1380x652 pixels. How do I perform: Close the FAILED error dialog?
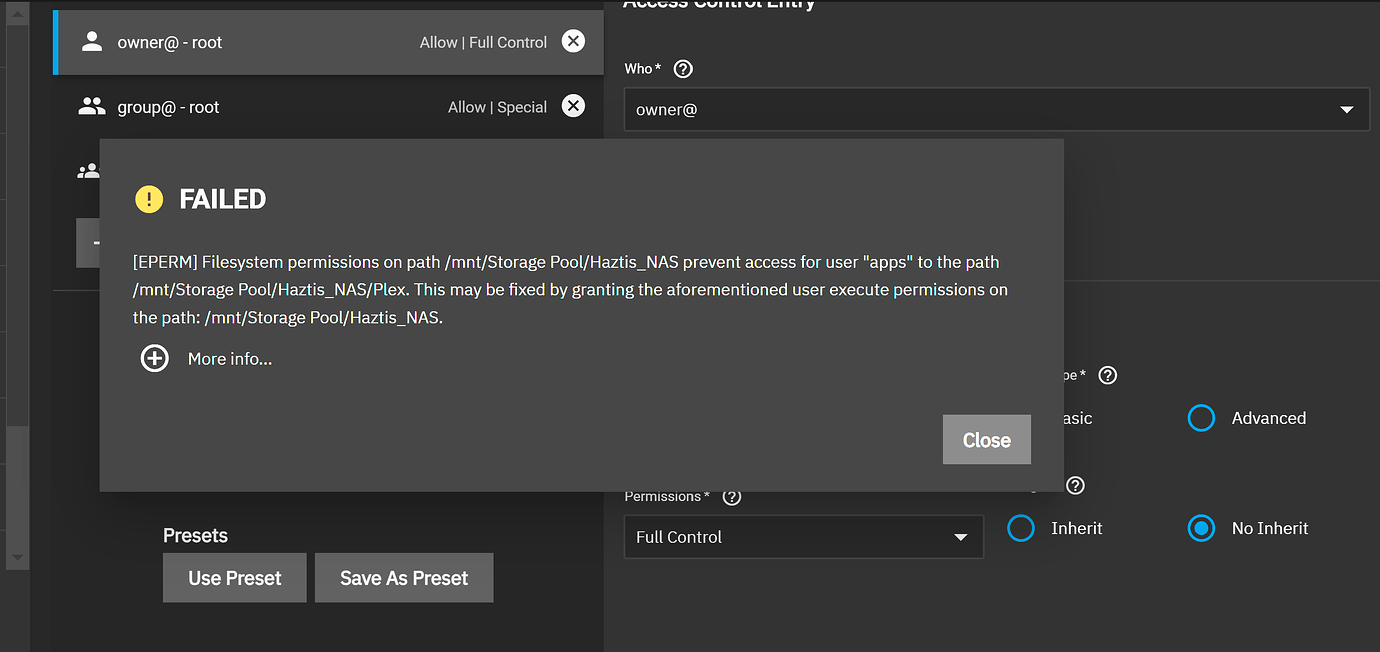pyautogui.click(x=986, y=439)
